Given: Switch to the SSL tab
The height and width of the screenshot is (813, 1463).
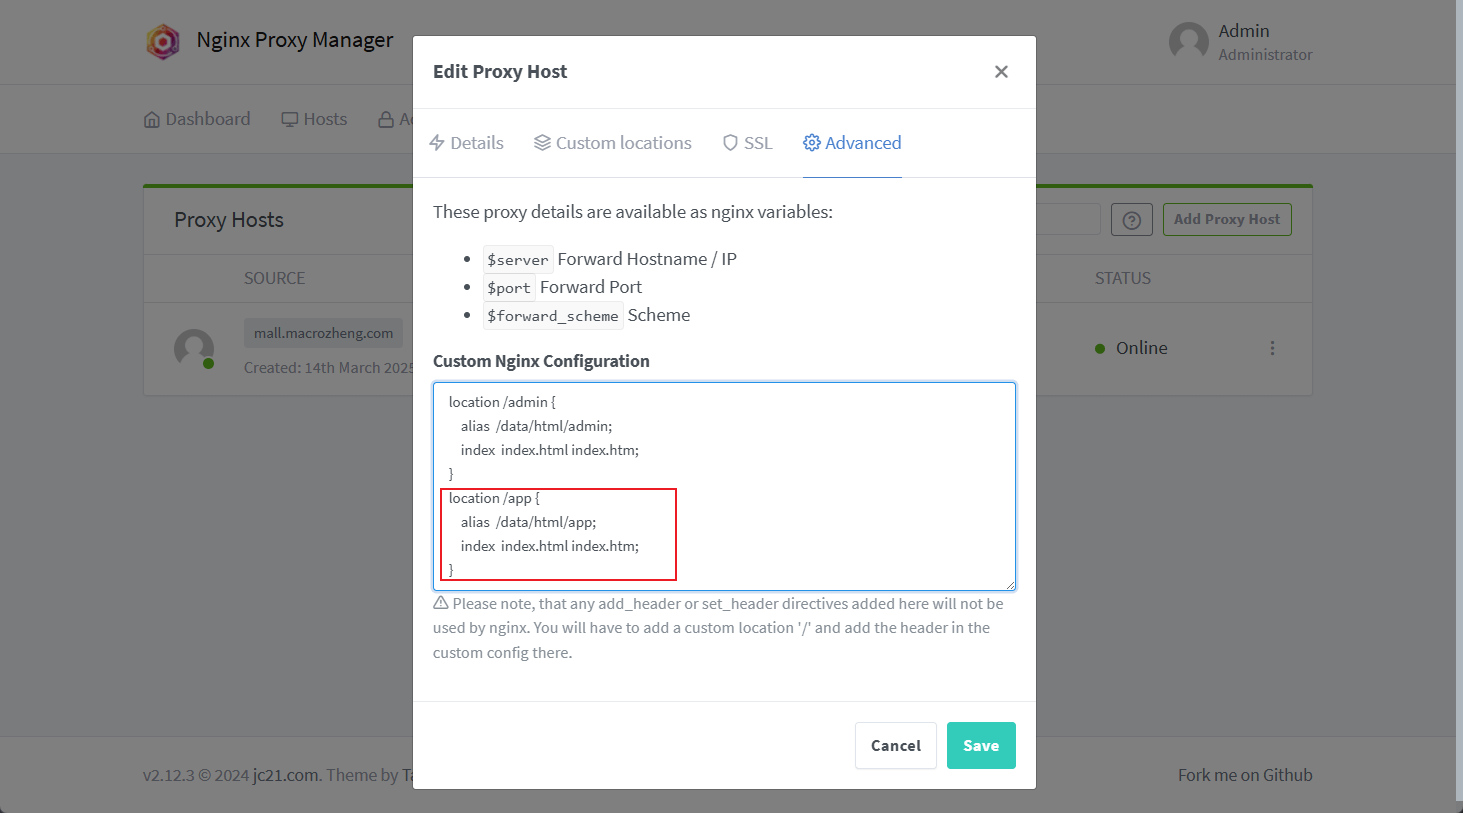Looking at the screenshot, I should pyautogui.click(x=747, y=143).
